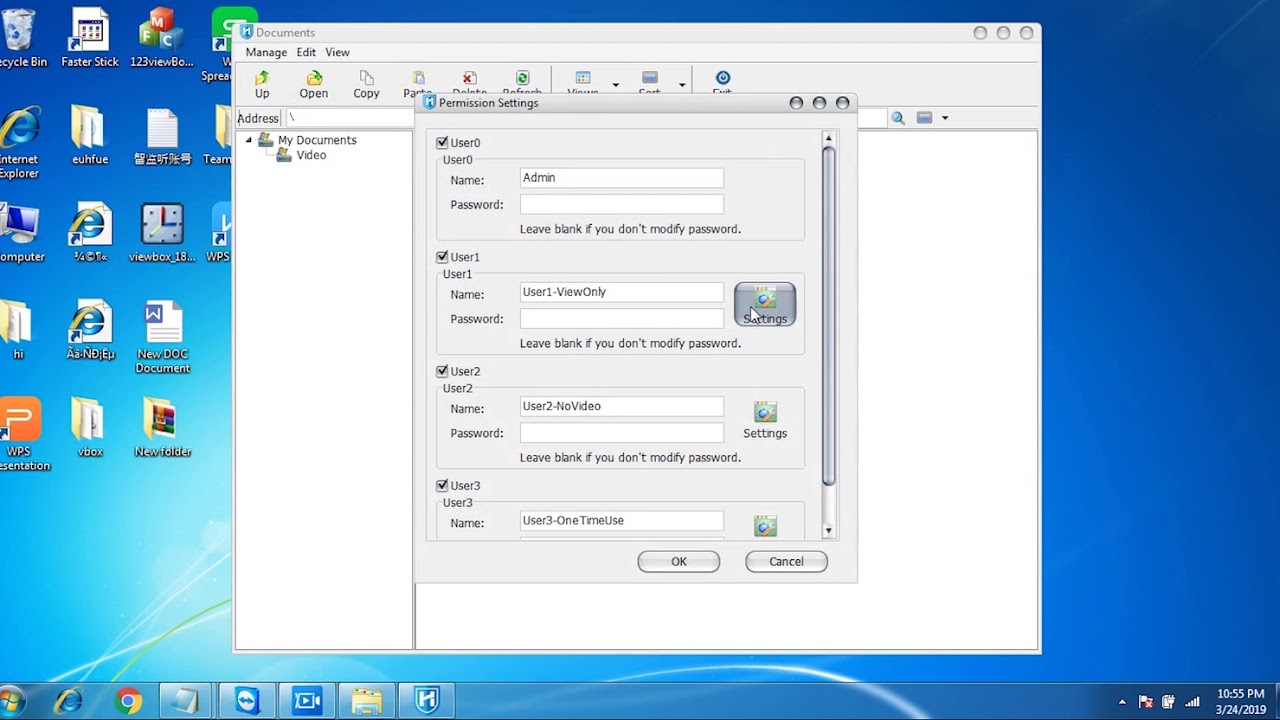
Task: Uncheck the User3 checkbox
Action: coord(442,485)
